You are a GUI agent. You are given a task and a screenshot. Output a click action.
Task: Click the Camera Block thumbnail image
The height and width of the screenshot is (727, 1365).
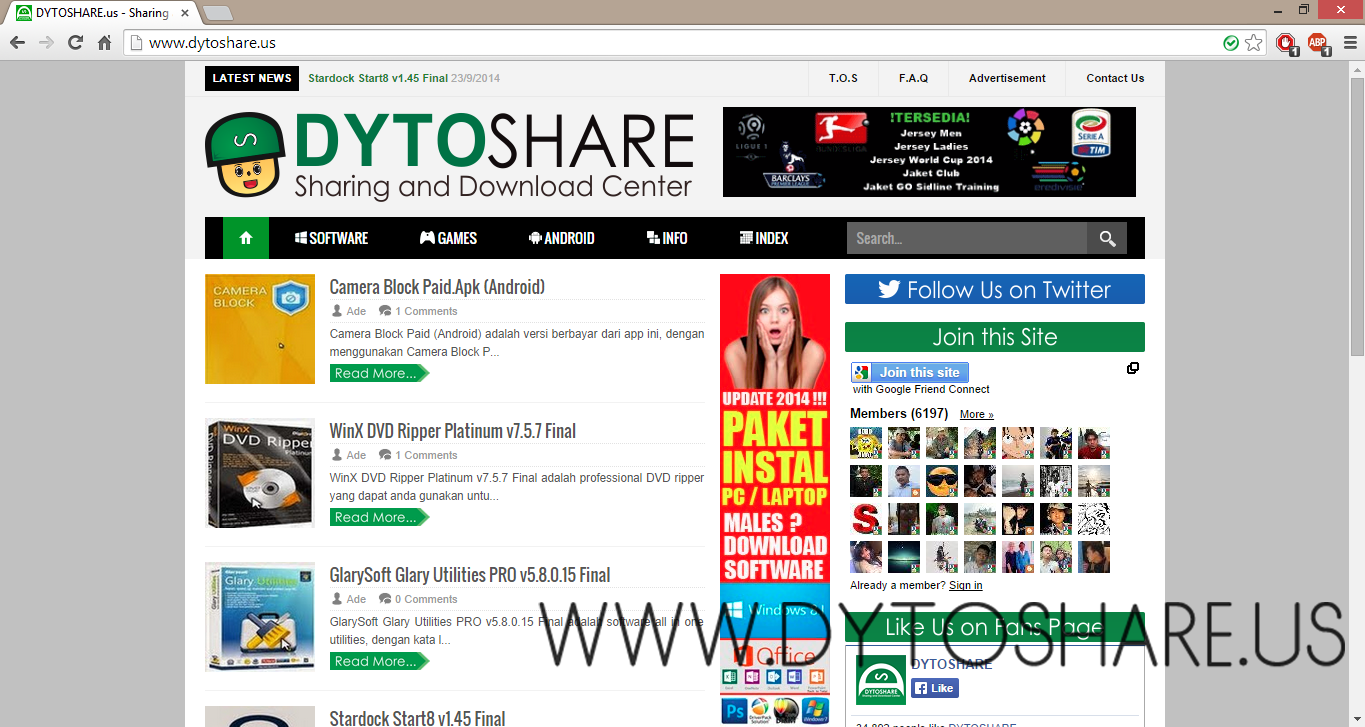pos(260,329)
